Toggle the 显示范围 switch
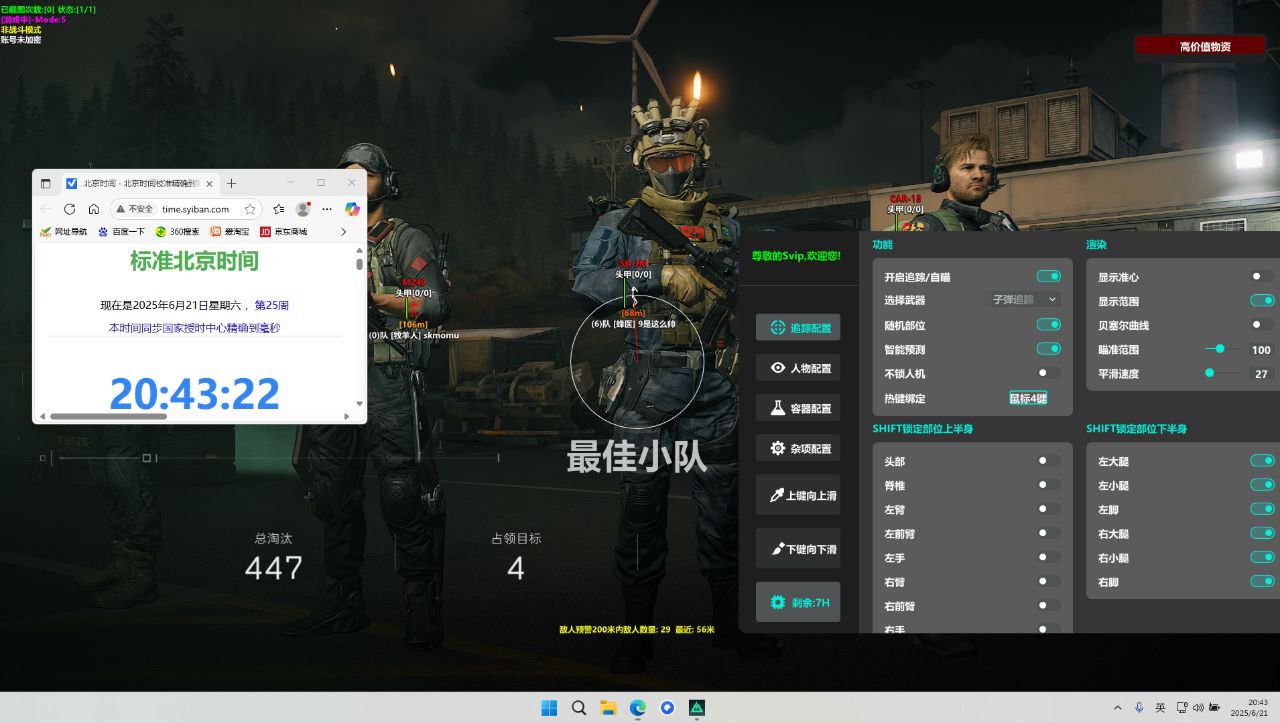 1262,301
